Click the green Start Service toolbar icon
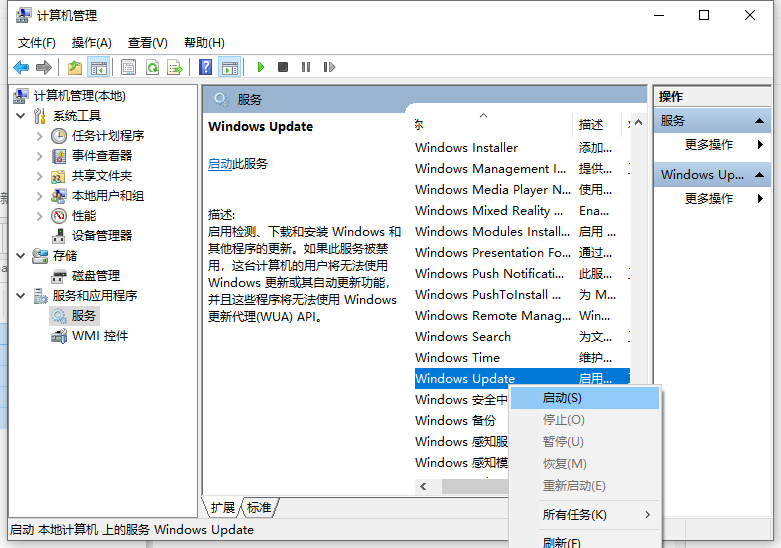Viewport: 781px width, 548px height. coord(261,67)
